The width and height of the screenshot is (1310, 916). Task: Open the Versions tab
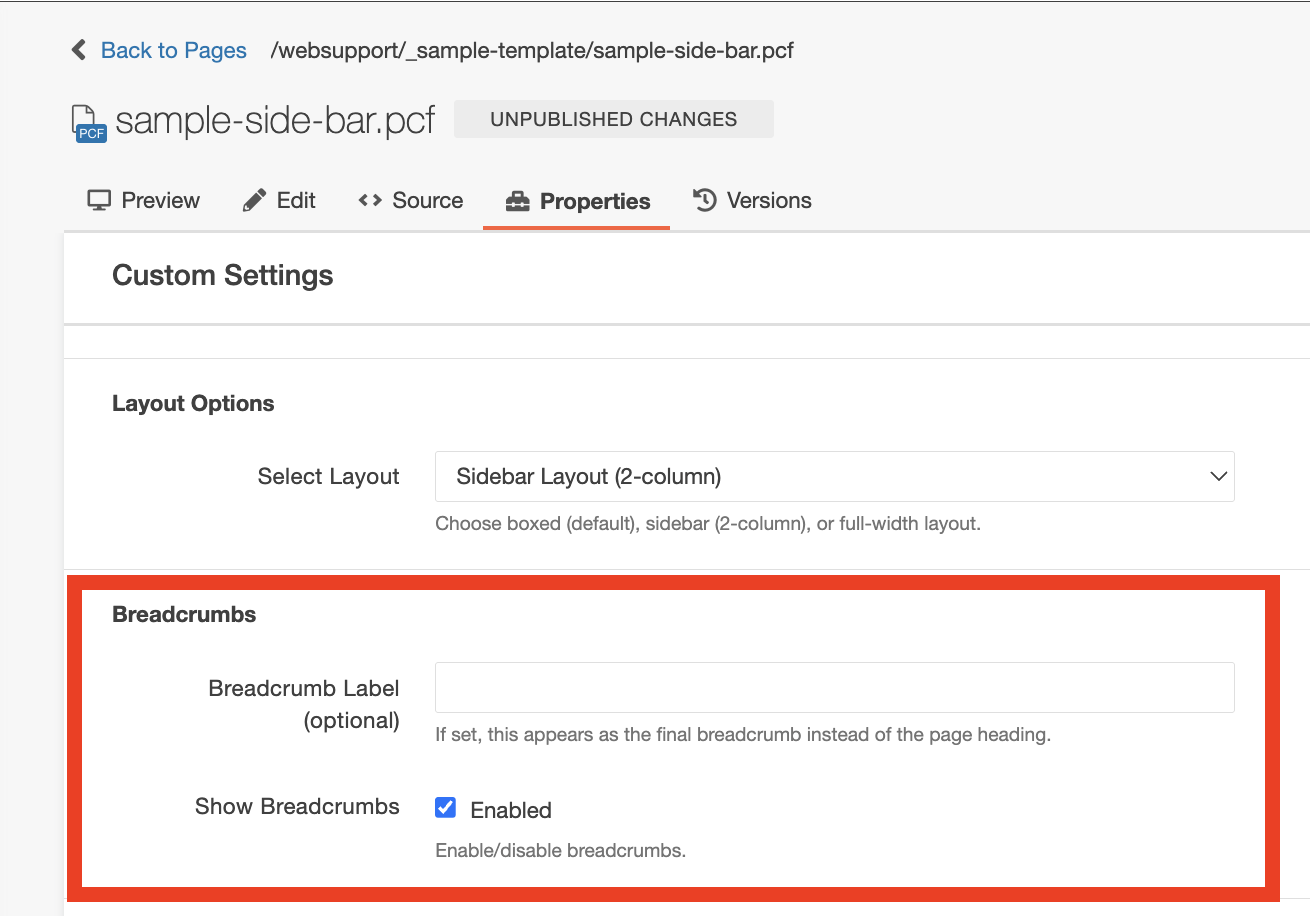pos(768,201)
